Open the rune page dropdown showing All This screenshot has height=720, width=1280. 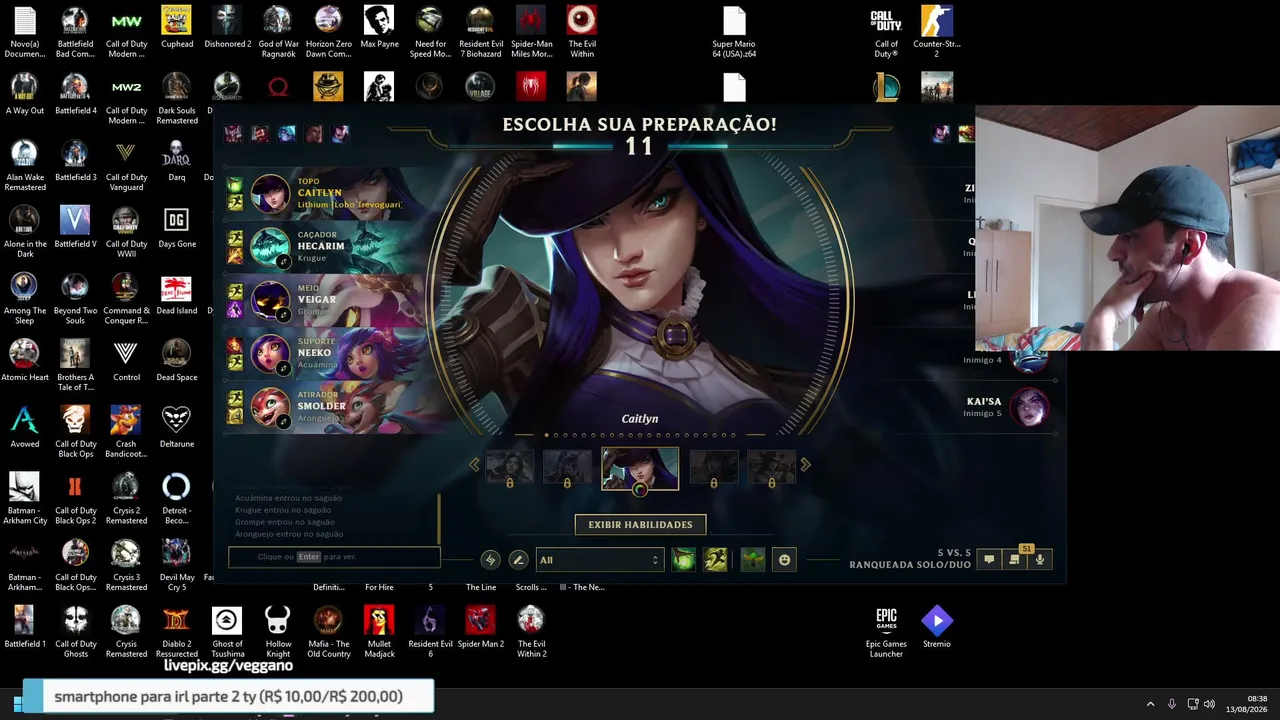[599, 560]
